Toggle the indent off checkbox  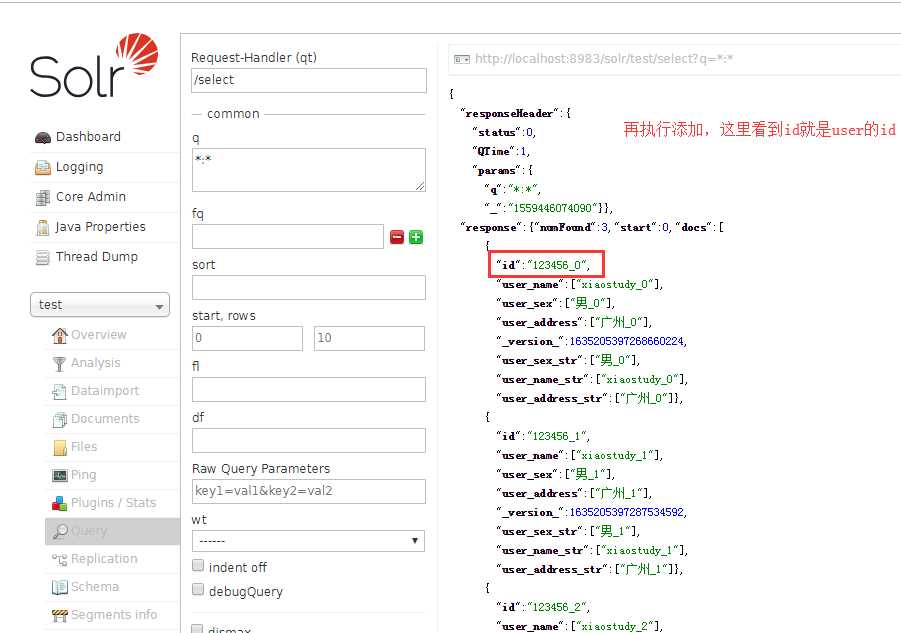(x=198, y=565)
